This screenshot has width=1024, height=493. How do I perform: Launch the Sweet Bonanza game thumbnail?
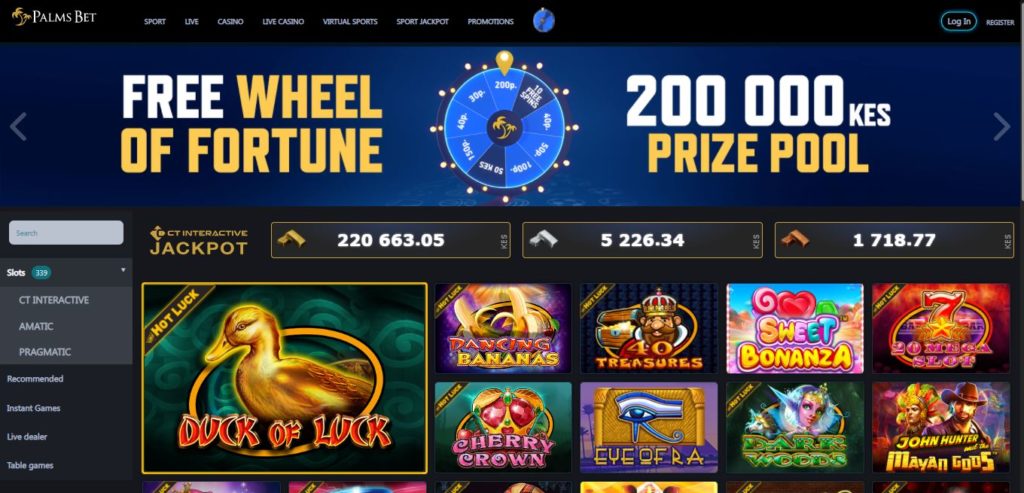coord(795,328)
